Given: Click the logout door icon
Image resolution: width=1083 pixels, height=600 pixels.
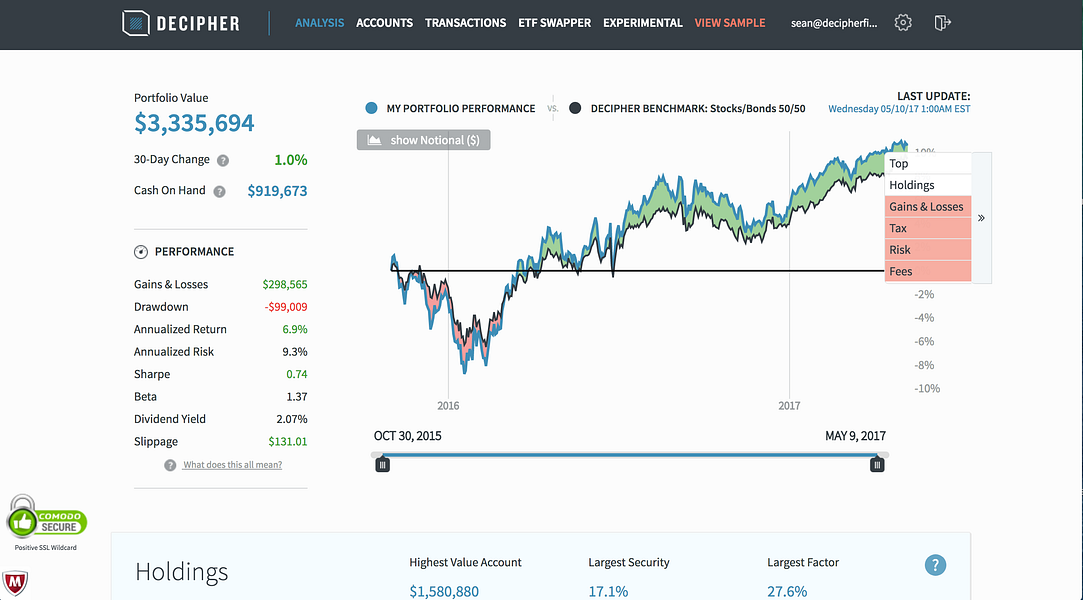Looking at the screenshot, I should 943,23.
